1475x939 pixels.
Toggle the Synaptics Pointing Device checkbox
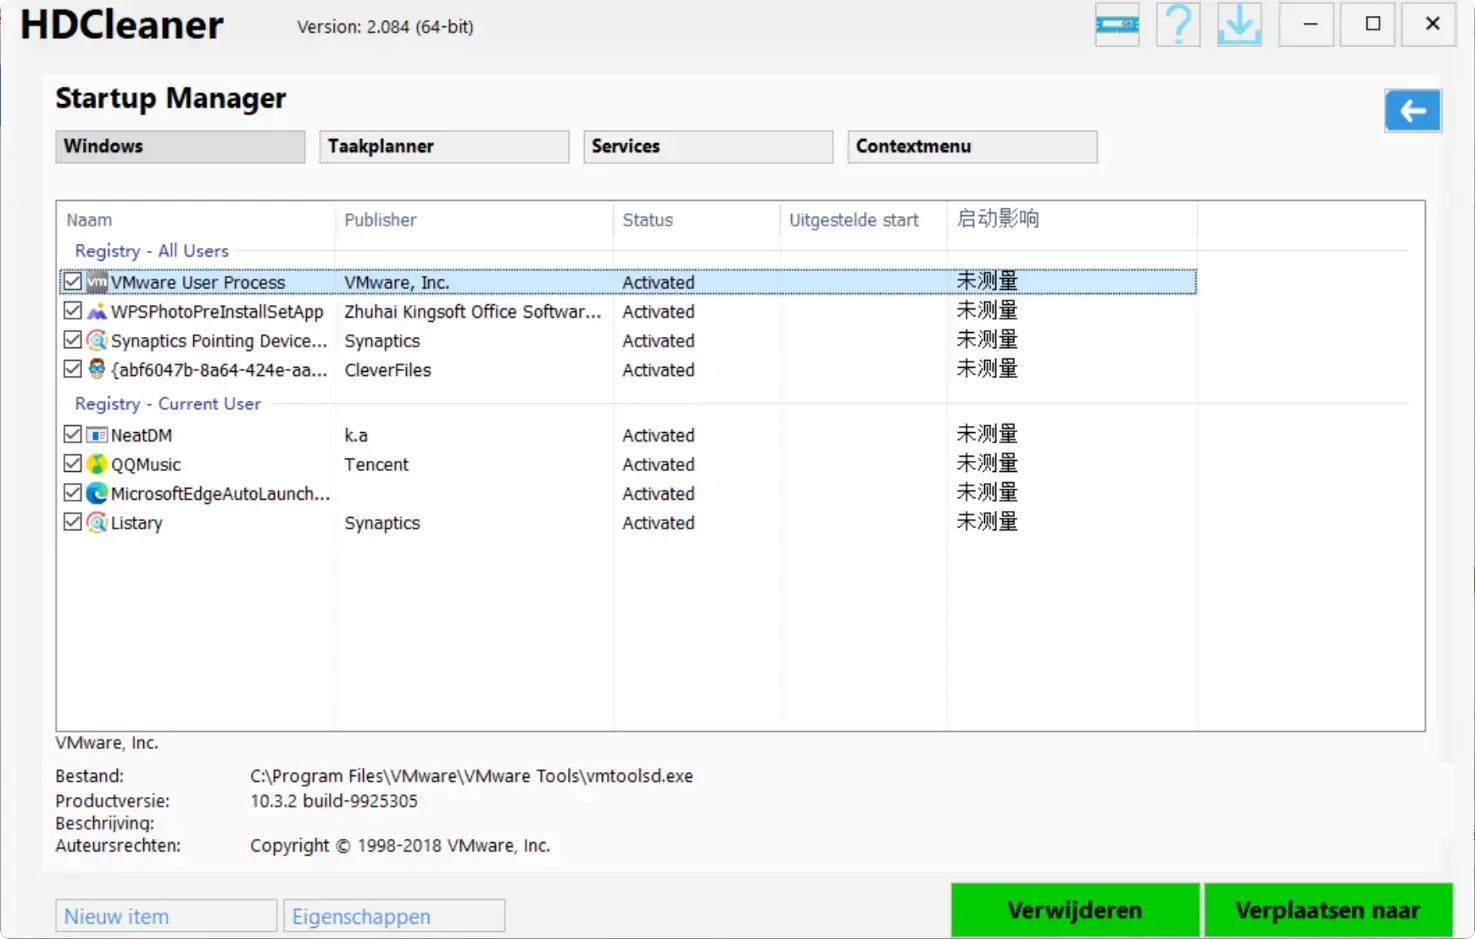(x=72, y=340)
